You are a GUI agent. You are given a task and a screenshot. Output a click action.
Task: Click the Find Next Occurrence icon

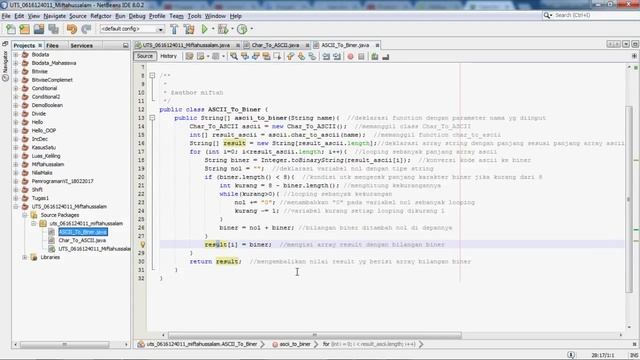click(x=256, y=56)
